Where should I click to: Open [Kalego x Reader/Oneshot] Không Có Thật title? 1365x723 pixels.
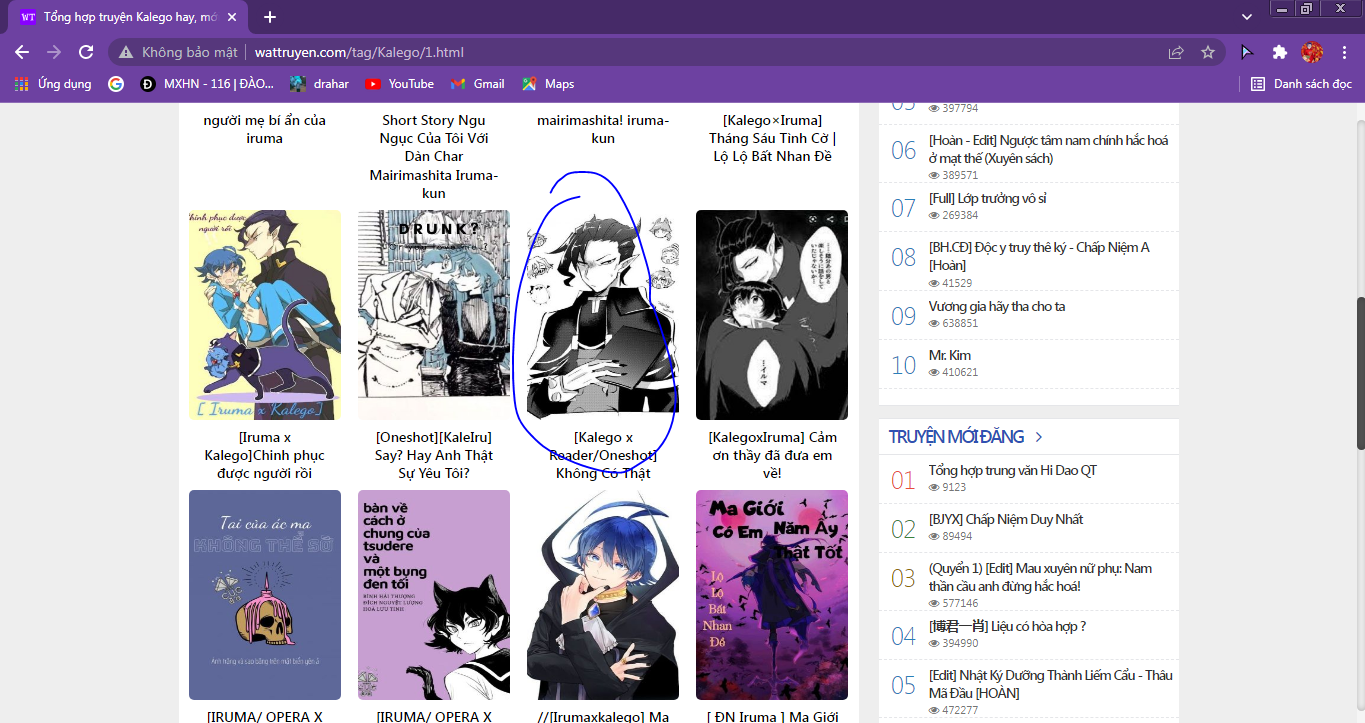coord(603,455)
